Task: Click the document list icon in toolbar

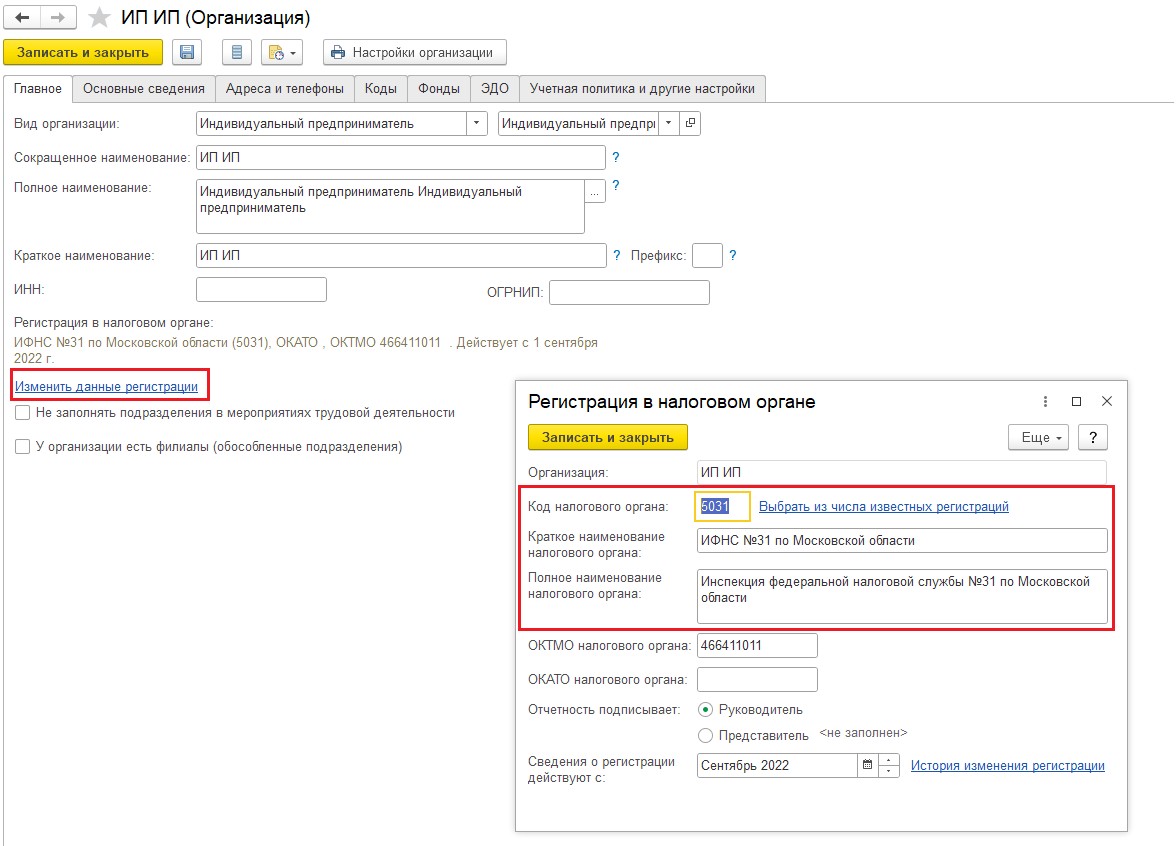Action: tap(236, 53)
